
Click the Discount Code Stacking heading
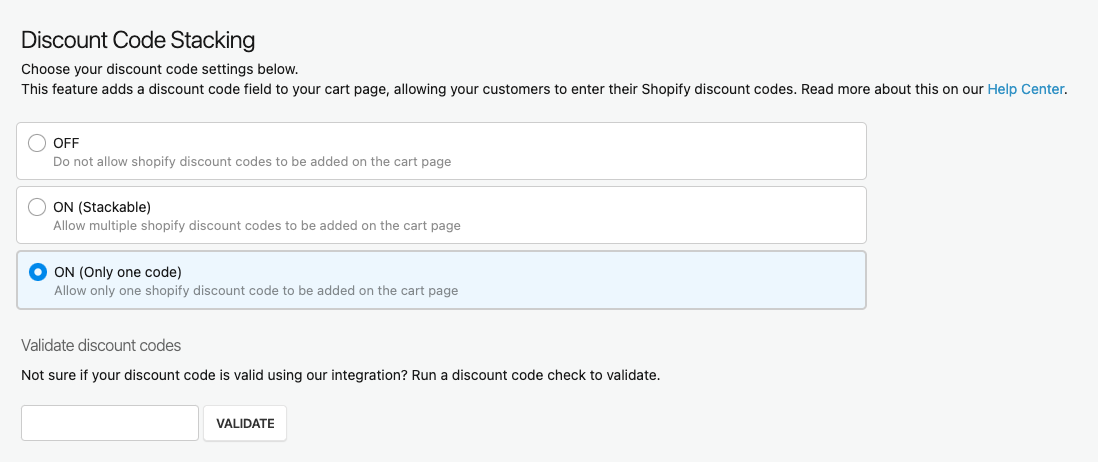[x=138, y=41]
